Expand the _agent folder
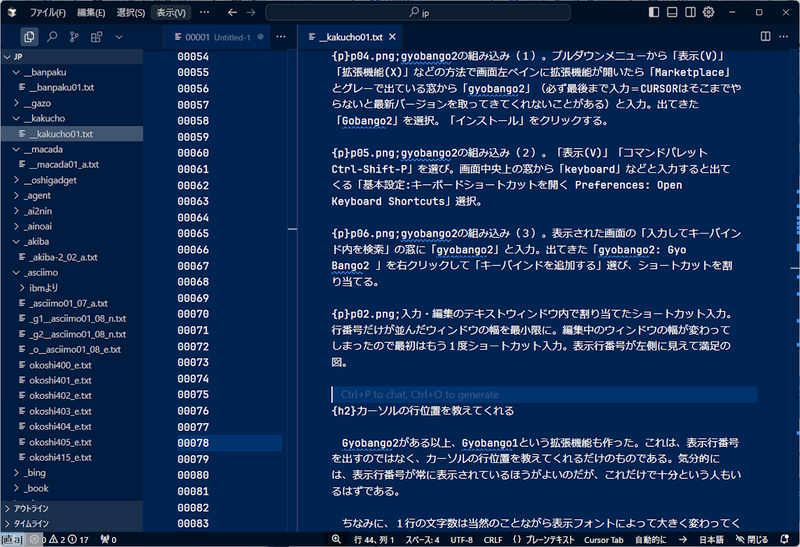 16,195
